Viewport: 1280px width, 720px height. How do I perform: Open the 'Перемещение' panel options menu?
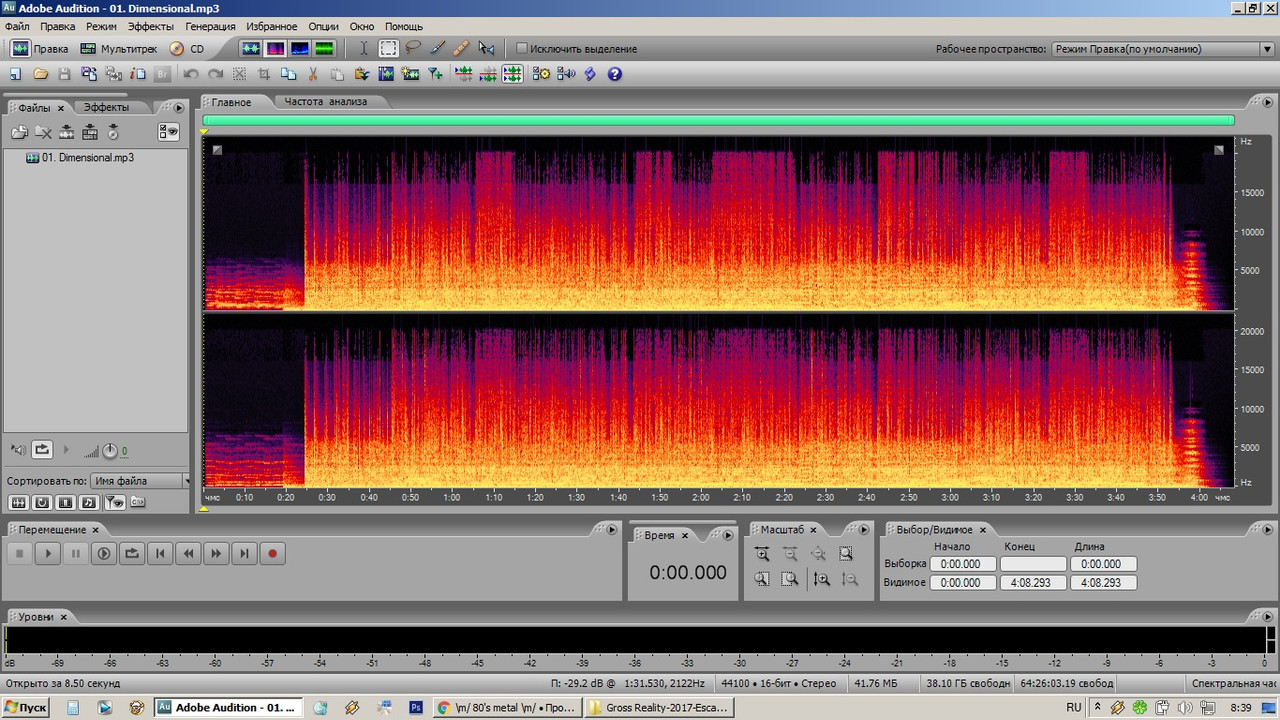613,529
